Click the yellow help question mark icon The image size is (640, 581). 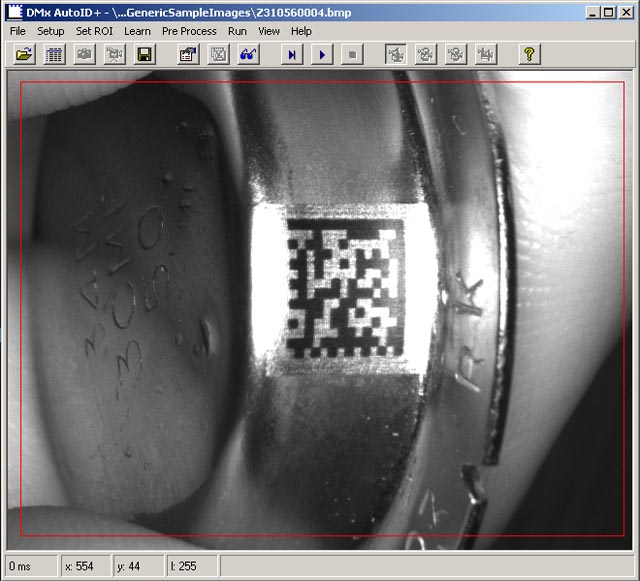(530, 54)
